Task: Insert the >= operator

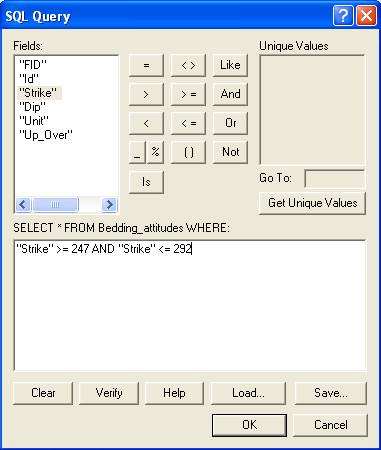Action: click(x=188, y=94)
